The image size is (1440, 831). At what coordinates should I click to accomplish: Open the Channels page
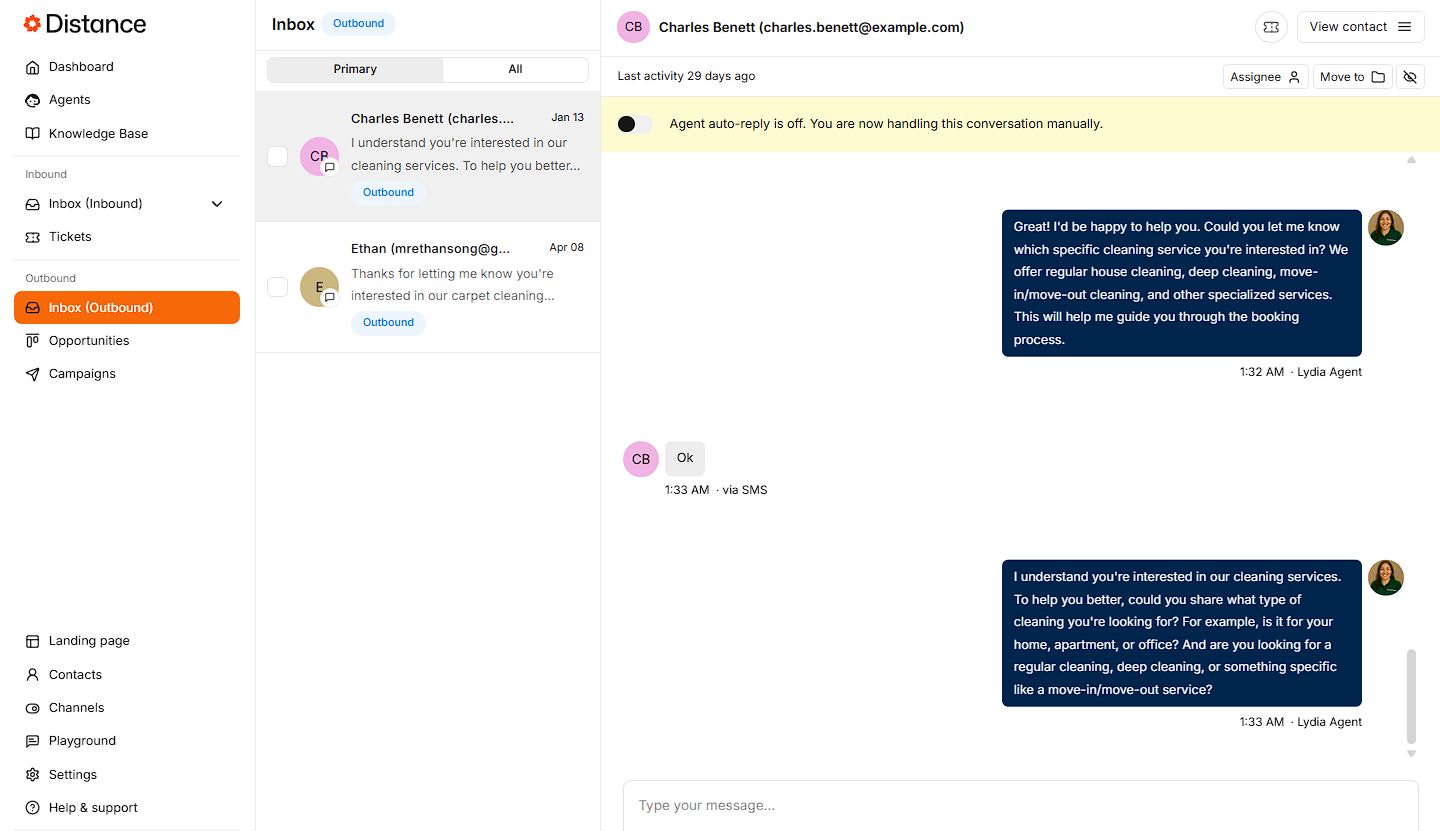[76, 708]
